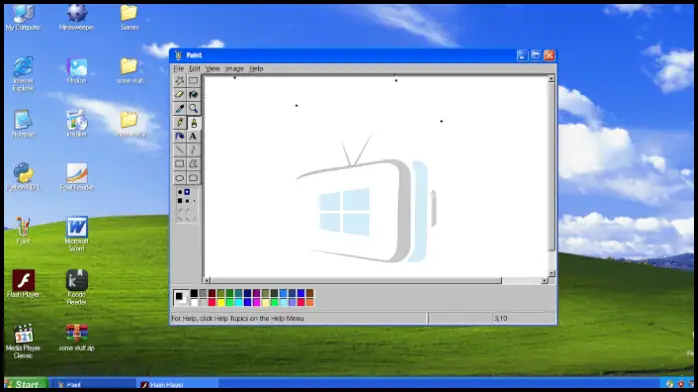Click the Paint window title bar icon
This screenshot has width=698, height=392.
click(x=179, y=55)
